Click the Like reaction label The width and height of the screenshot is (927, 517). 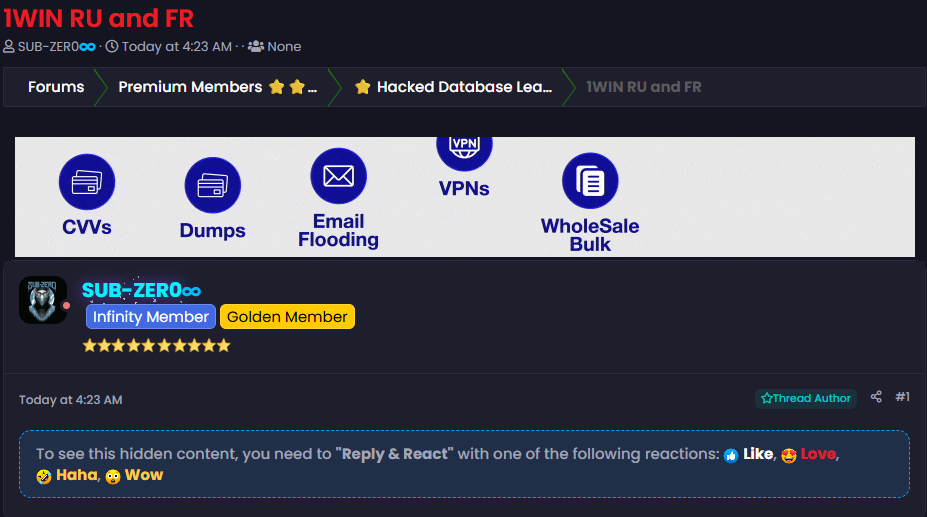758,454
